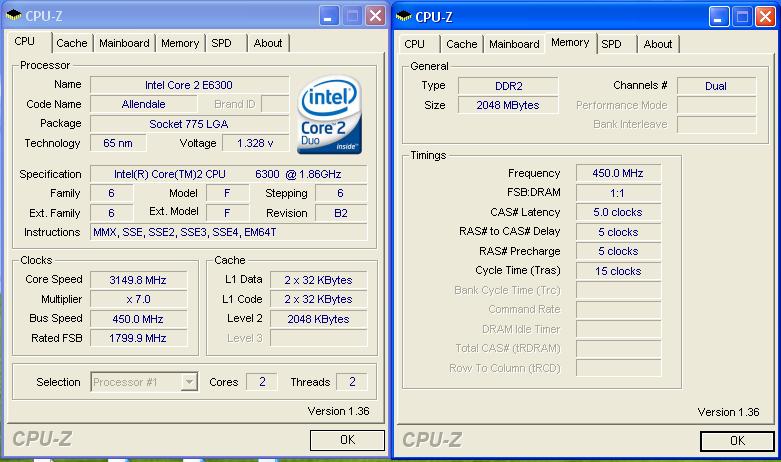Image resolution: width=781 pixels, height=462 pixels.
Task: Click the Rated FSB value 1799.9 MHz
Action: point(138,338)
